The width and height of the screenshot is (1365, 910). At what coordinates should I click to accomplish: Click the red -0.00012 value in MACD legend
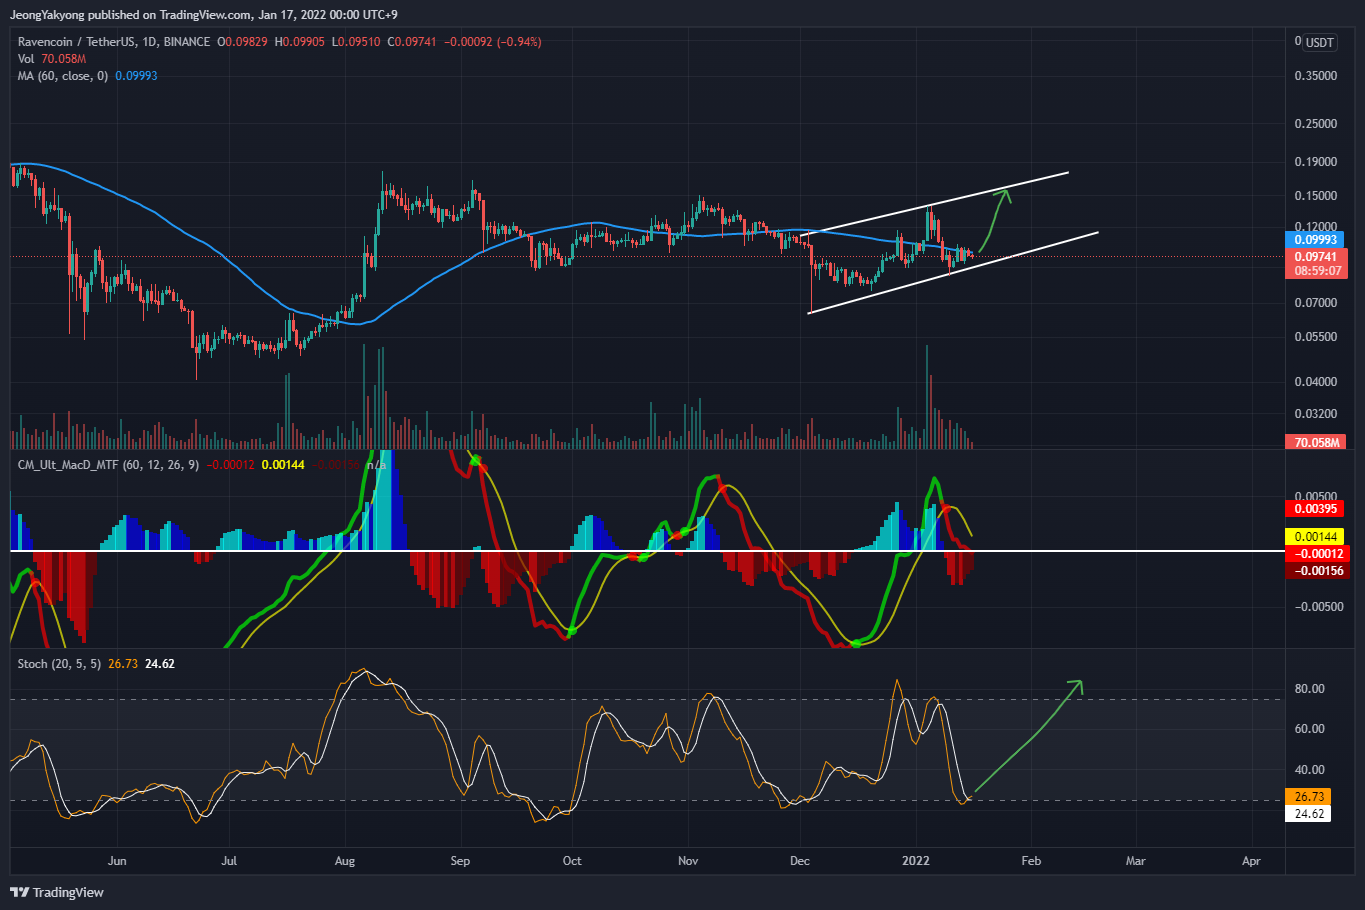click(x=231, y=465)
